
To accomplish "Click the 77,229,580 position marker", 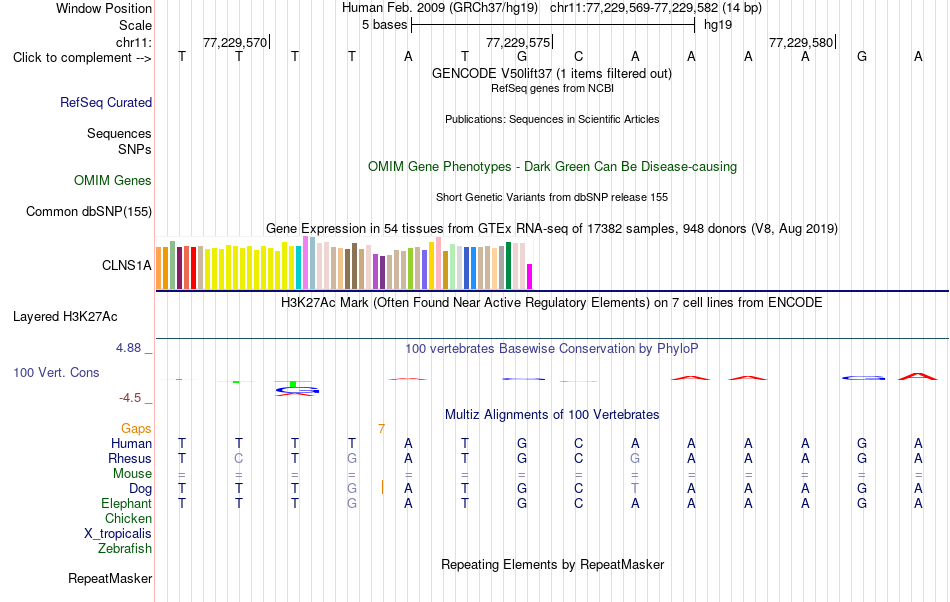I will (801, 42).
